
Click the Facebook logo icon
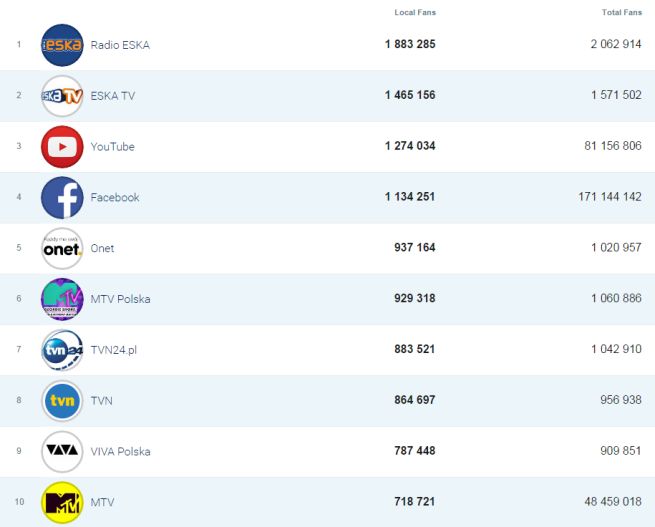pyautogui.click(x=62, y=198)
